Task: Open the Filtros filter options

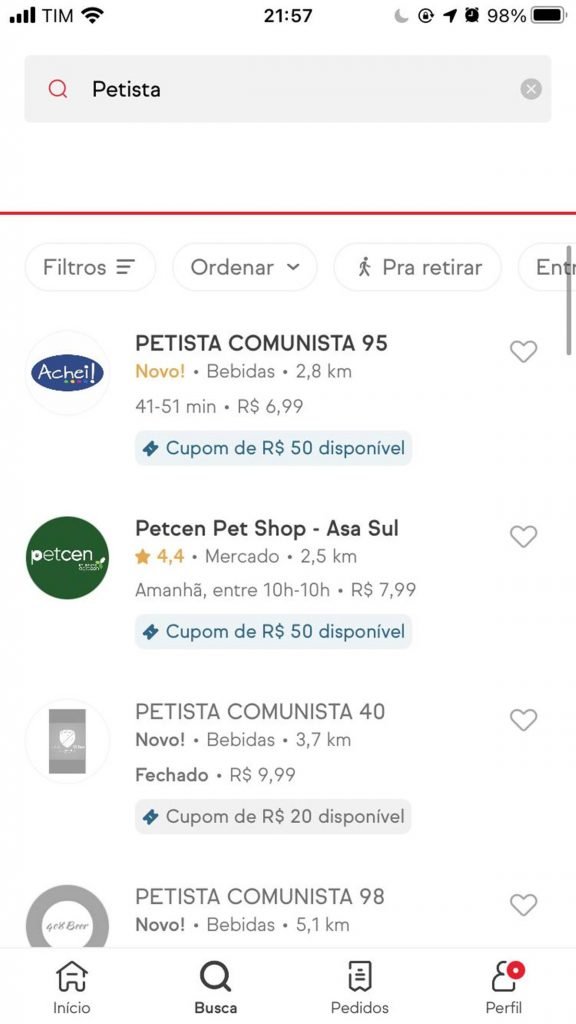Action: pyautogui.click(x=90, y=267)
